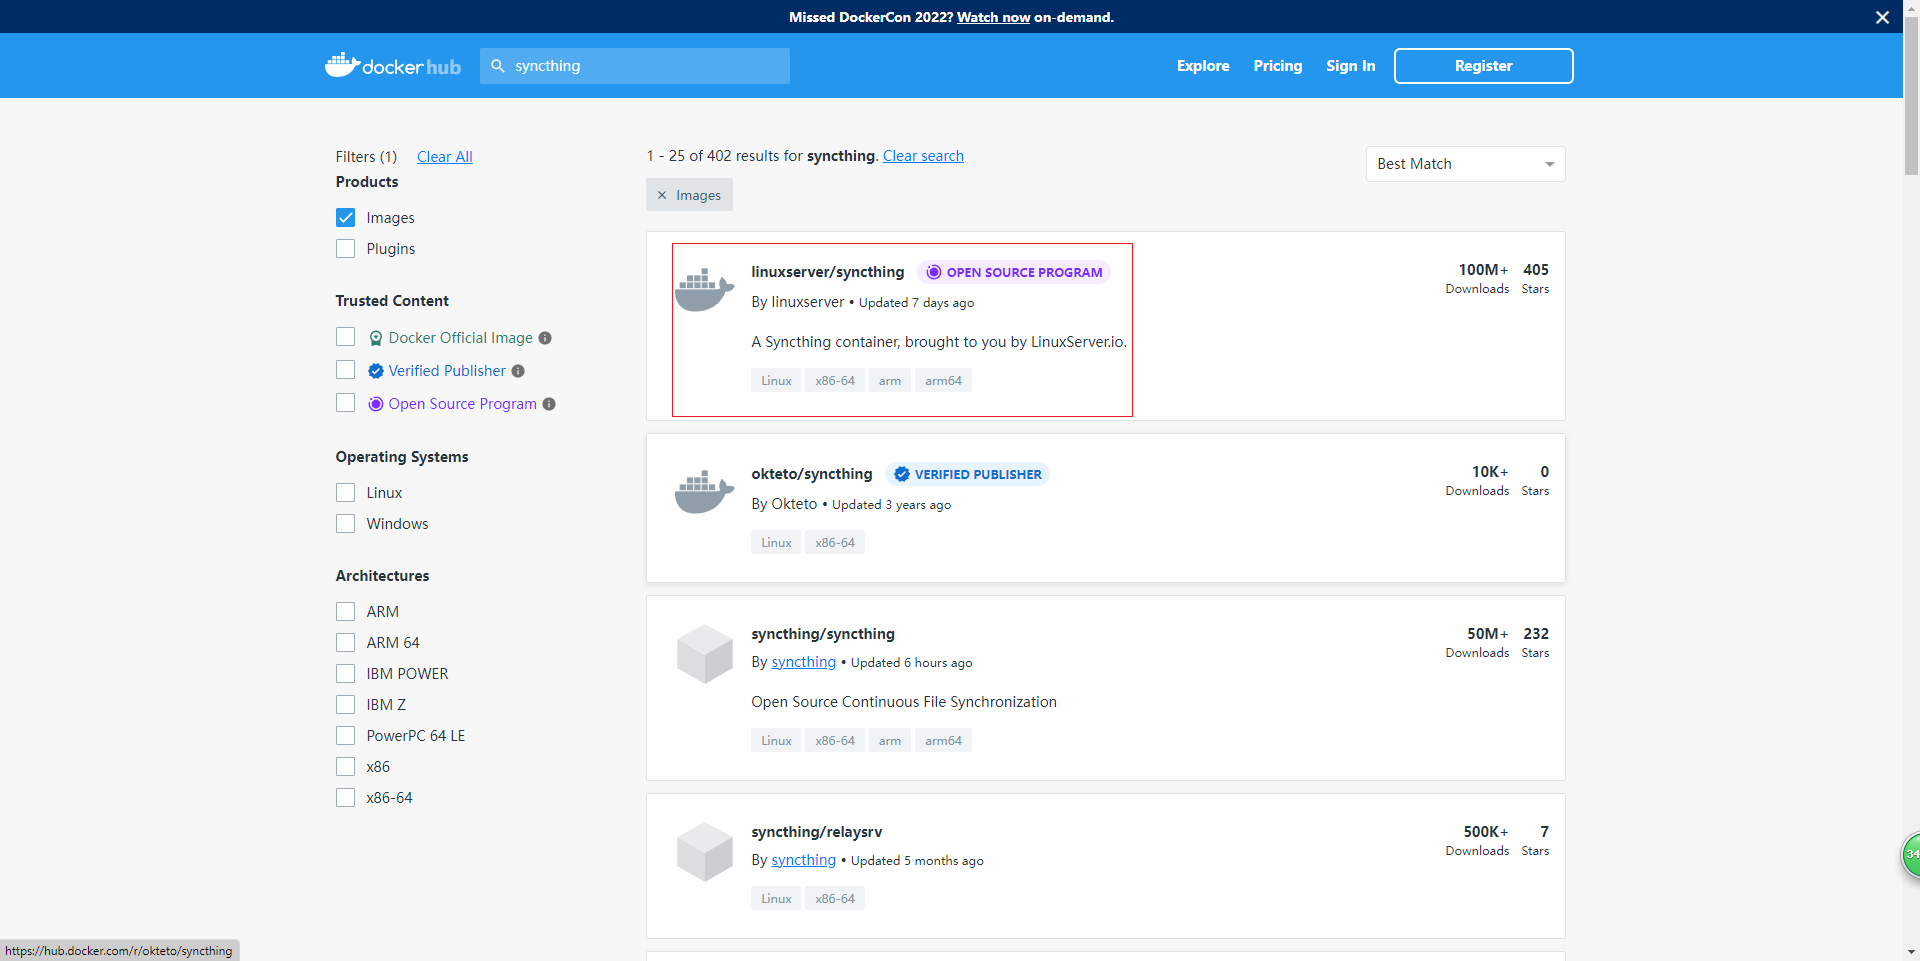1920x961 pixels.
Task: Close the DockerCon announcement banner
Action: point(1882,17)
